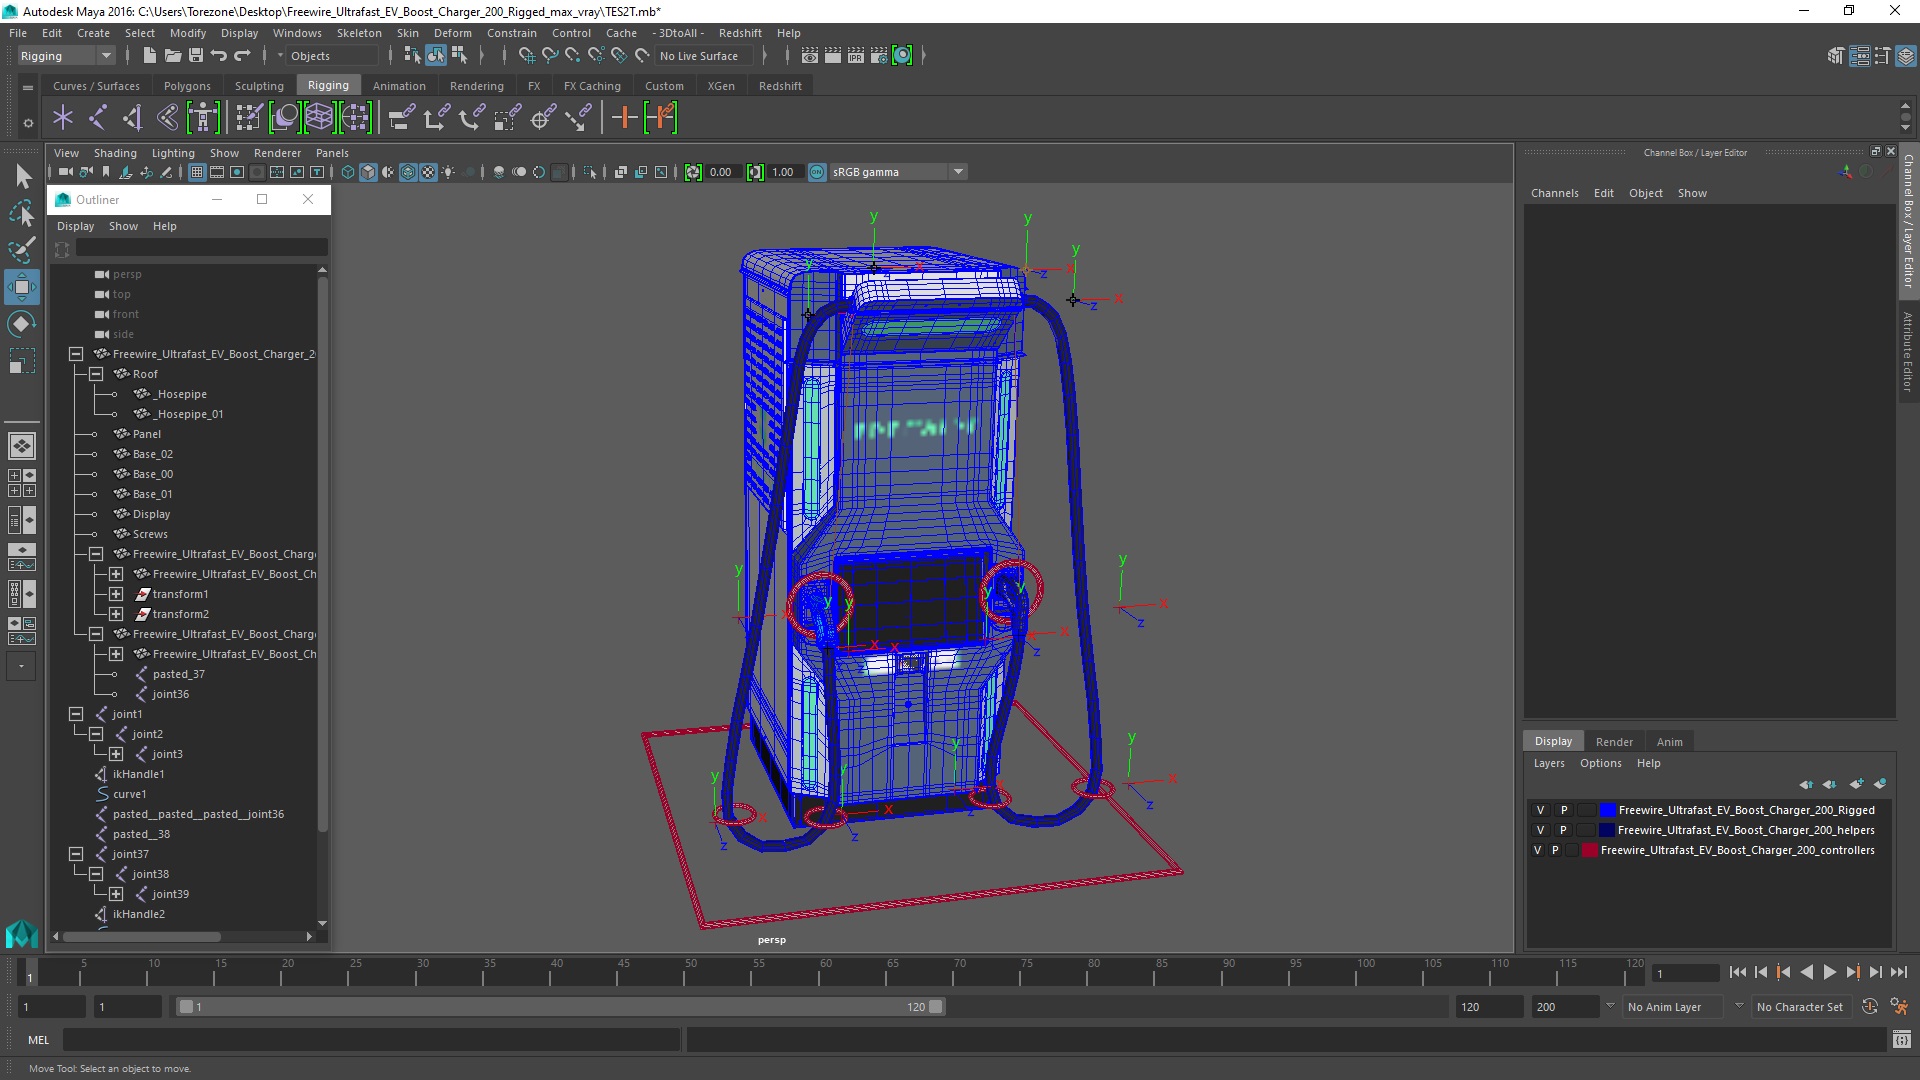Click the Go to start of playback button
The height and width of the screenshot is (1080, 1920).
pos(1737,972)
